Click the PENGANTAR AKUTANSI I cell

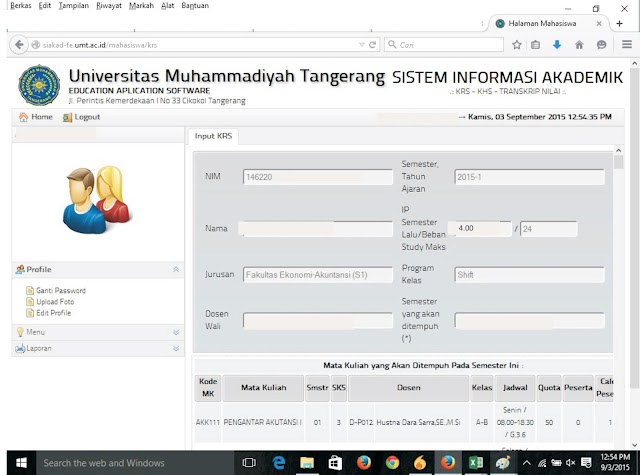click(x=262, y=422)
